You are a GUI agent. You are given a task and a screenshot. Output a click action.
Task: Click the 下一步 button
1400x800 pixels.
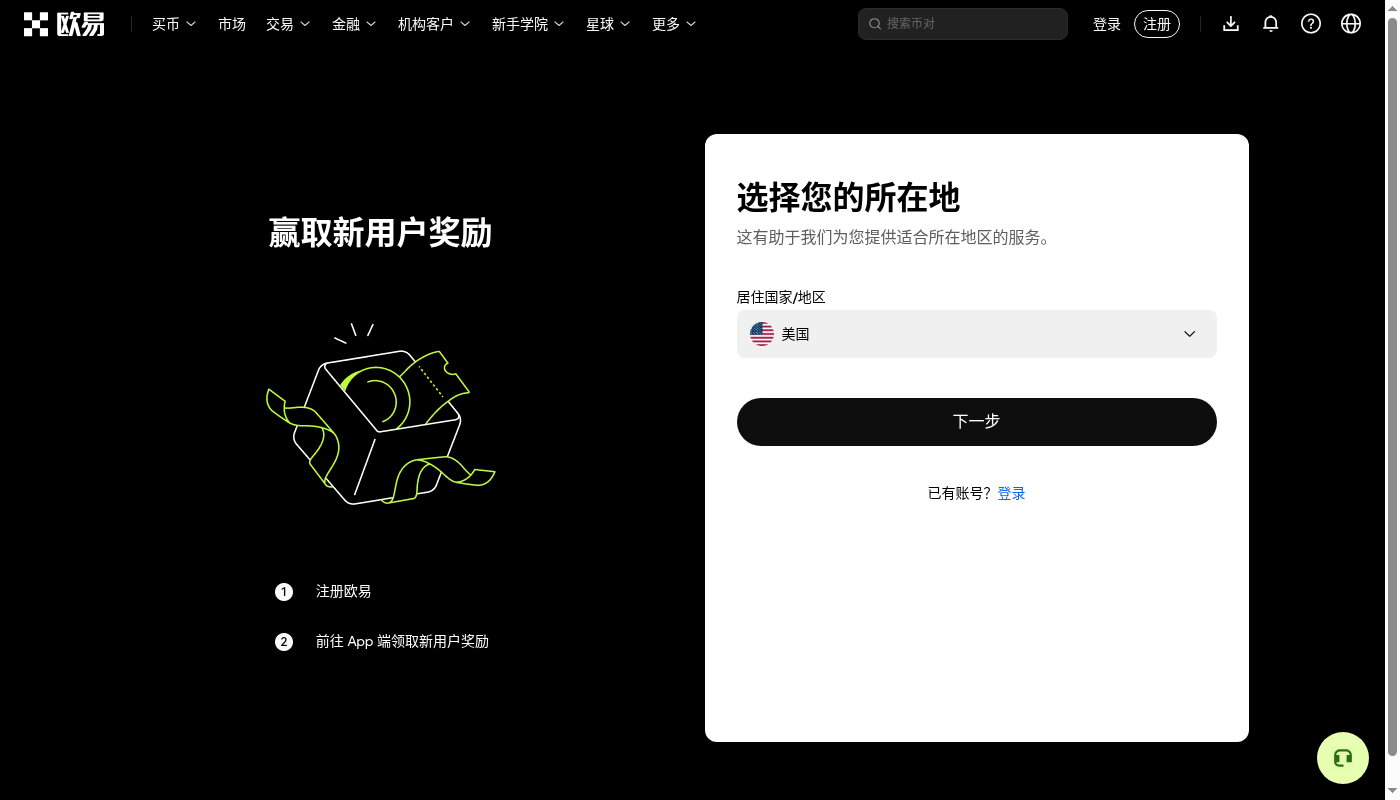click(x=977, y=422)
